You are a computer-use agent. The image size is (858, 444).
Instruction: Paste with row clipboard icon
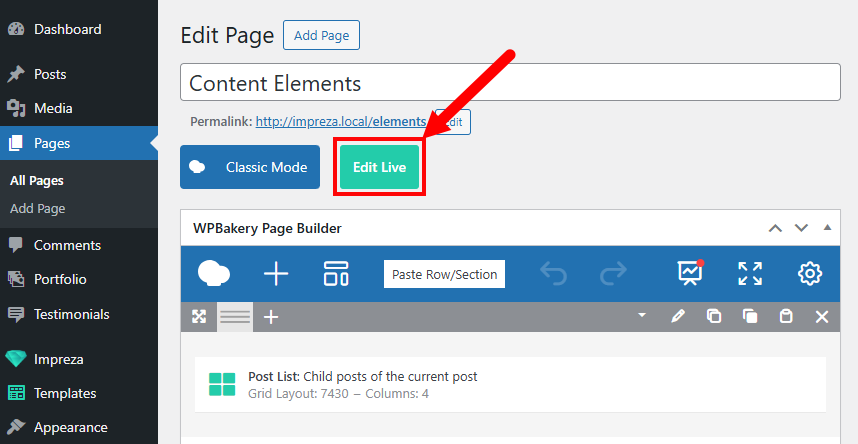786,316
